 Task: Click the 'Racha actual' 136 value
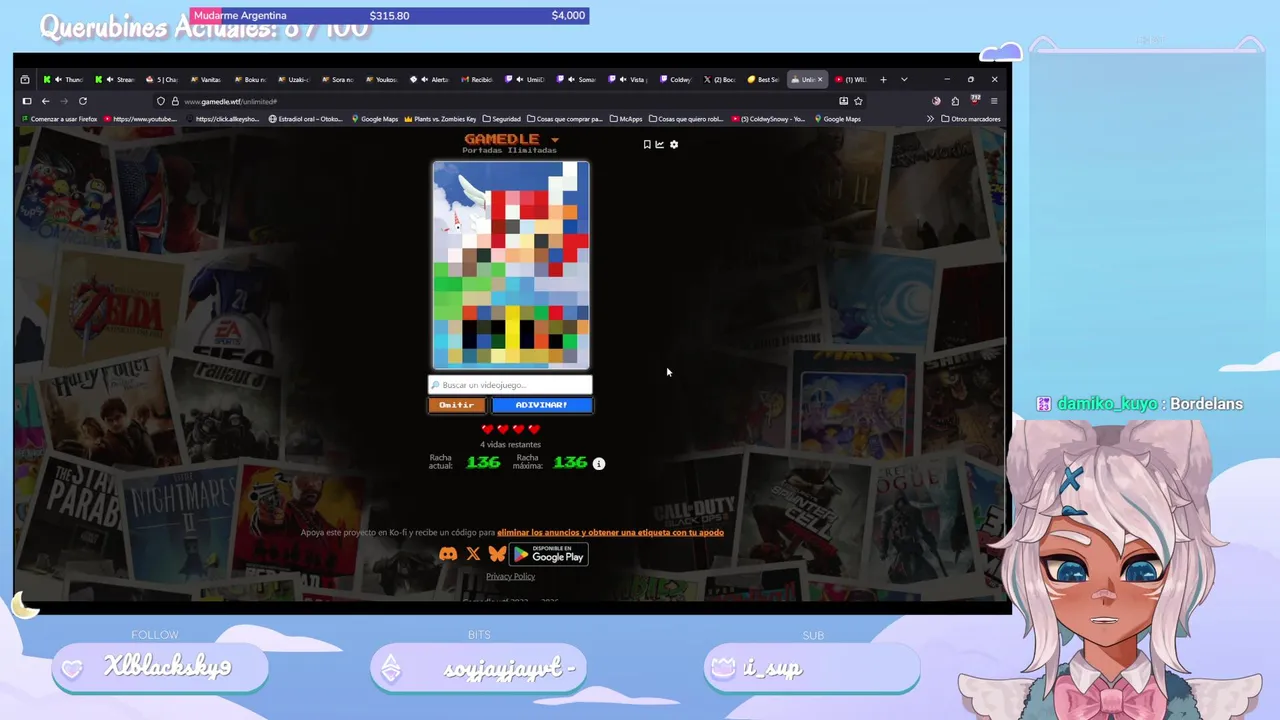(483, 462)
